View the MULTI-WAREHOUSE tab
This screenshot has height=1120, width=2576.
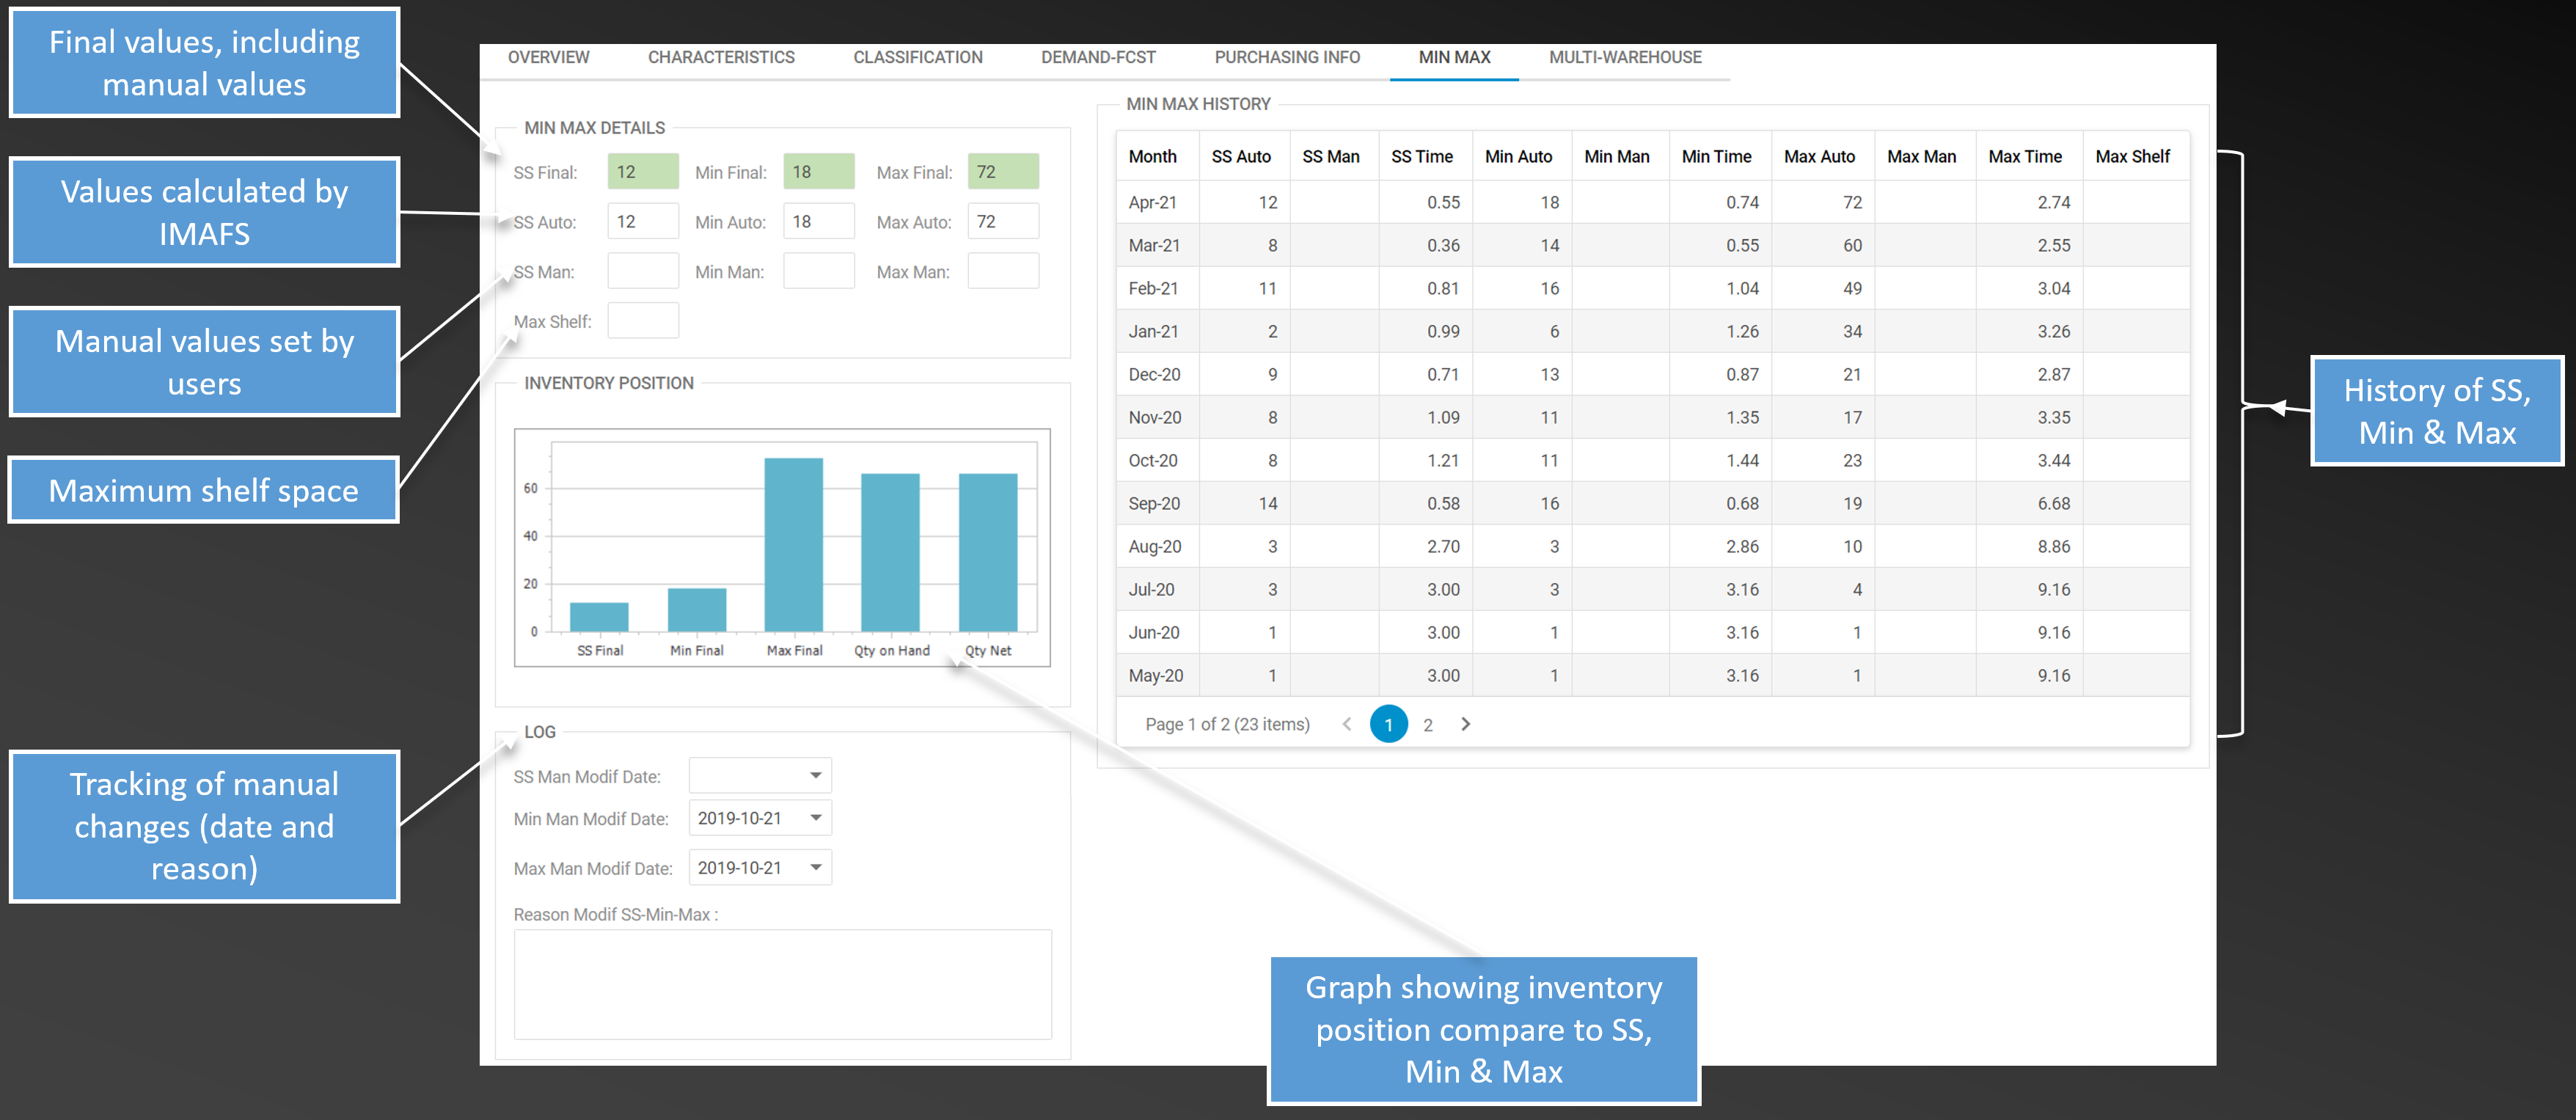click(x=1624, y=57)
